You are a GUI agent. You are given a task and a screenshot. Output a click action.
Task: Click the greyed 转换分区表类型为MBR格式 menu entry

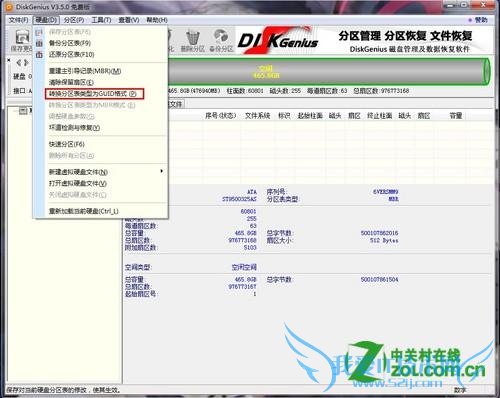tap(92, 105)
